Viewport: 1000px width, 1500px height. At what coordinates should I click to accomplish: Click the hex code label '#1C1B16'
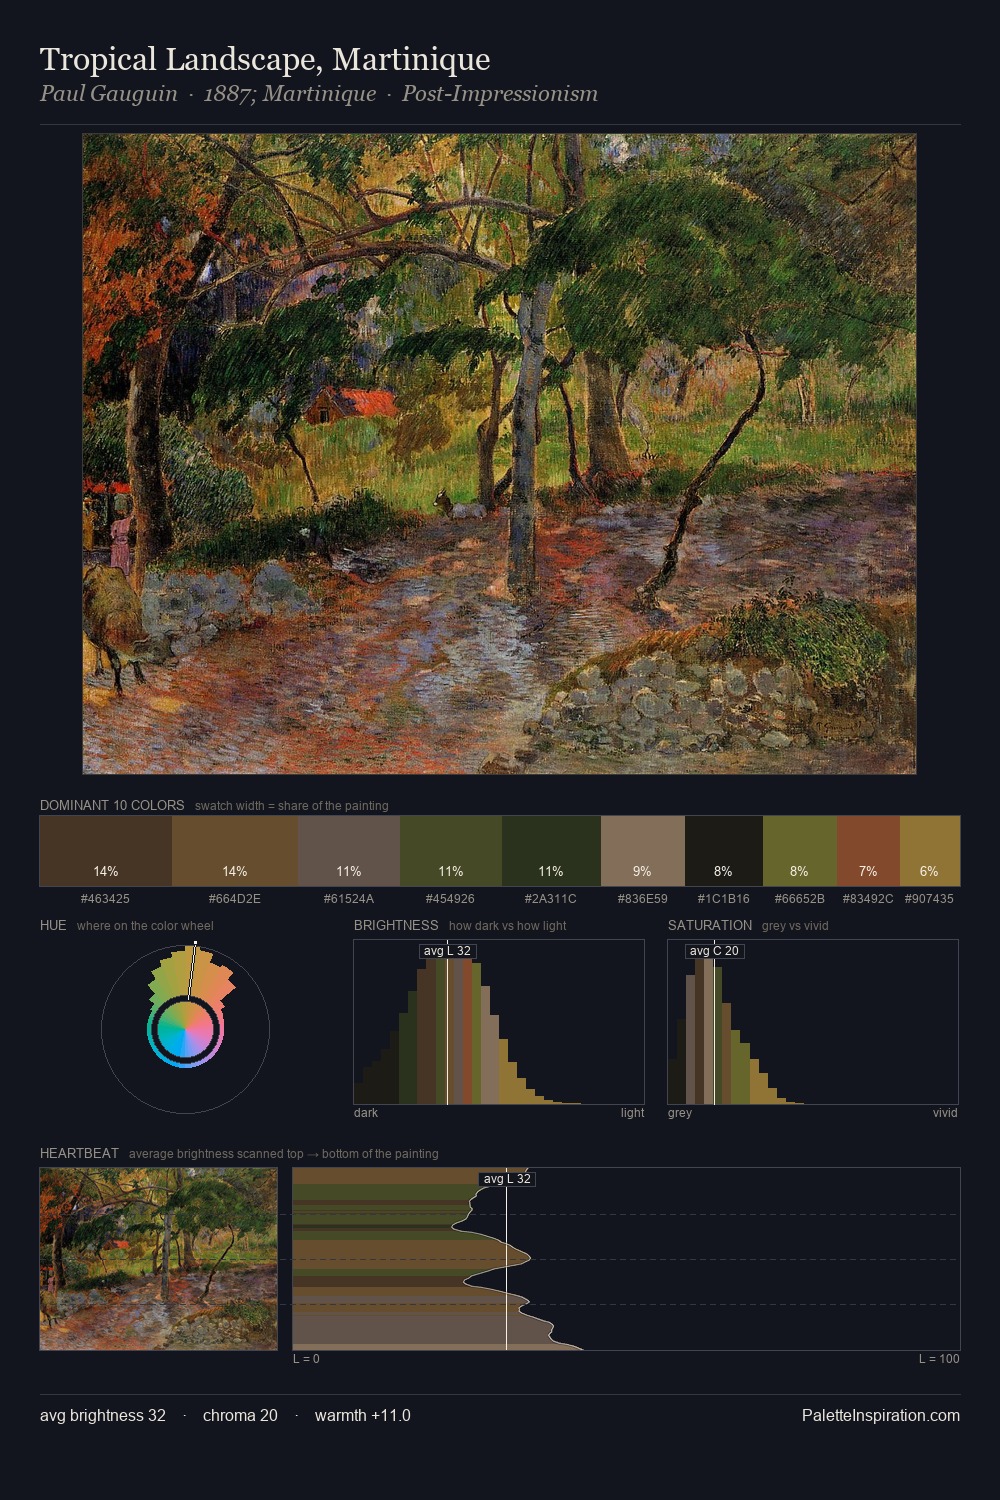[x=724, y=899]
